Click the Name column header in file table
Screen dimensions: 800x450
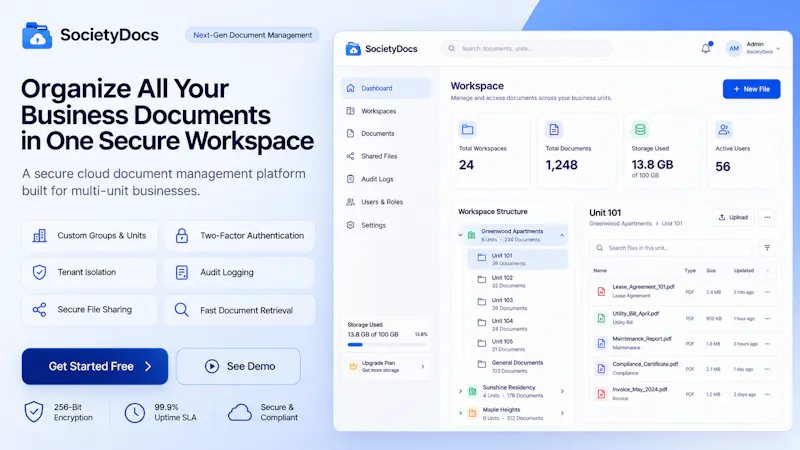coord(600,270)
